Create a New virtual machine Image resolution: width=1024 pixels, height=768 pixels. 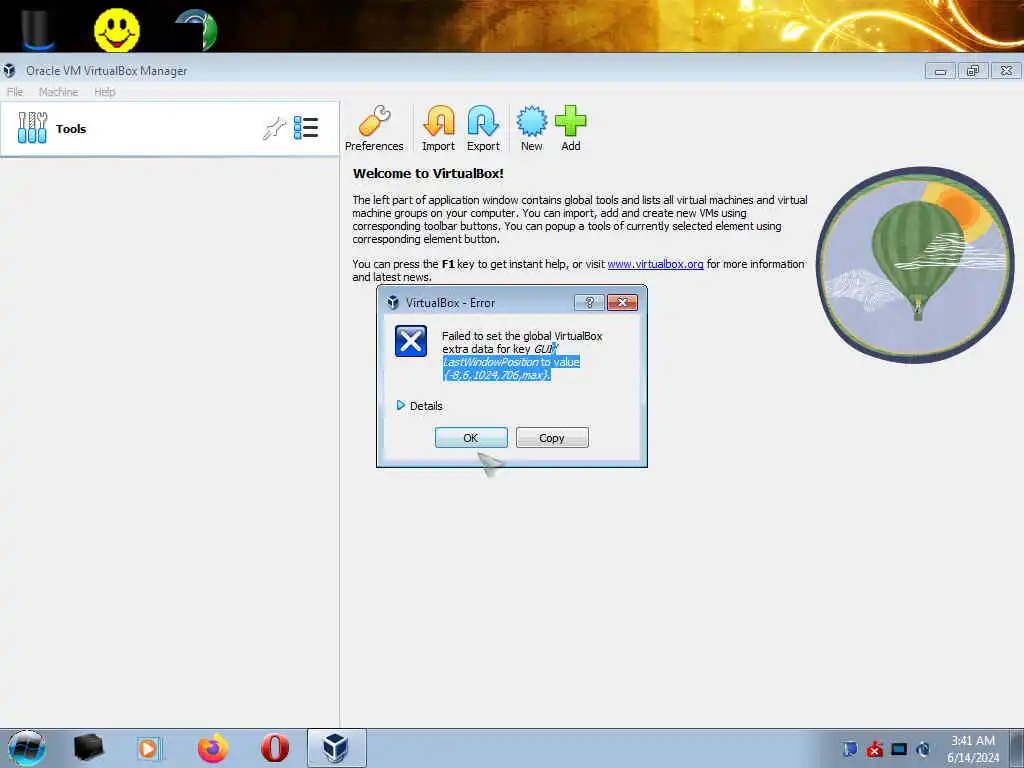532,129
